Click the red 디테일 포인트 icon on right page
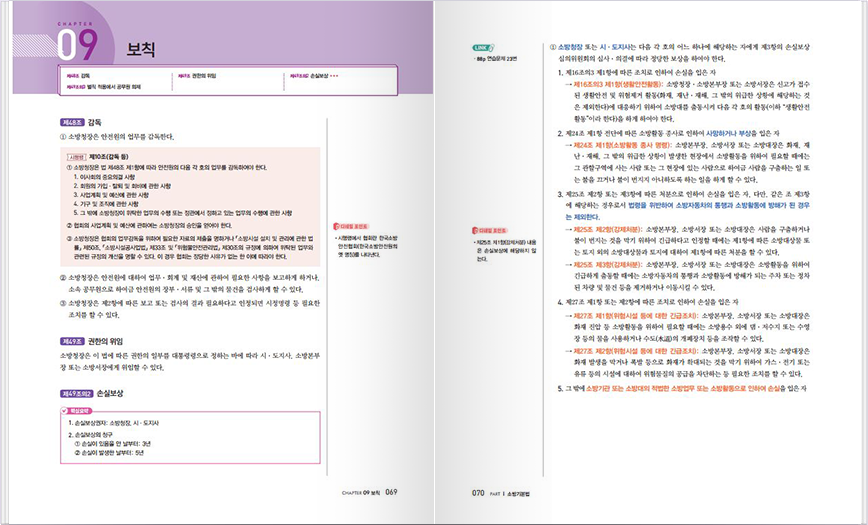This screenshot has width=868, height=525. click(485, 230)
